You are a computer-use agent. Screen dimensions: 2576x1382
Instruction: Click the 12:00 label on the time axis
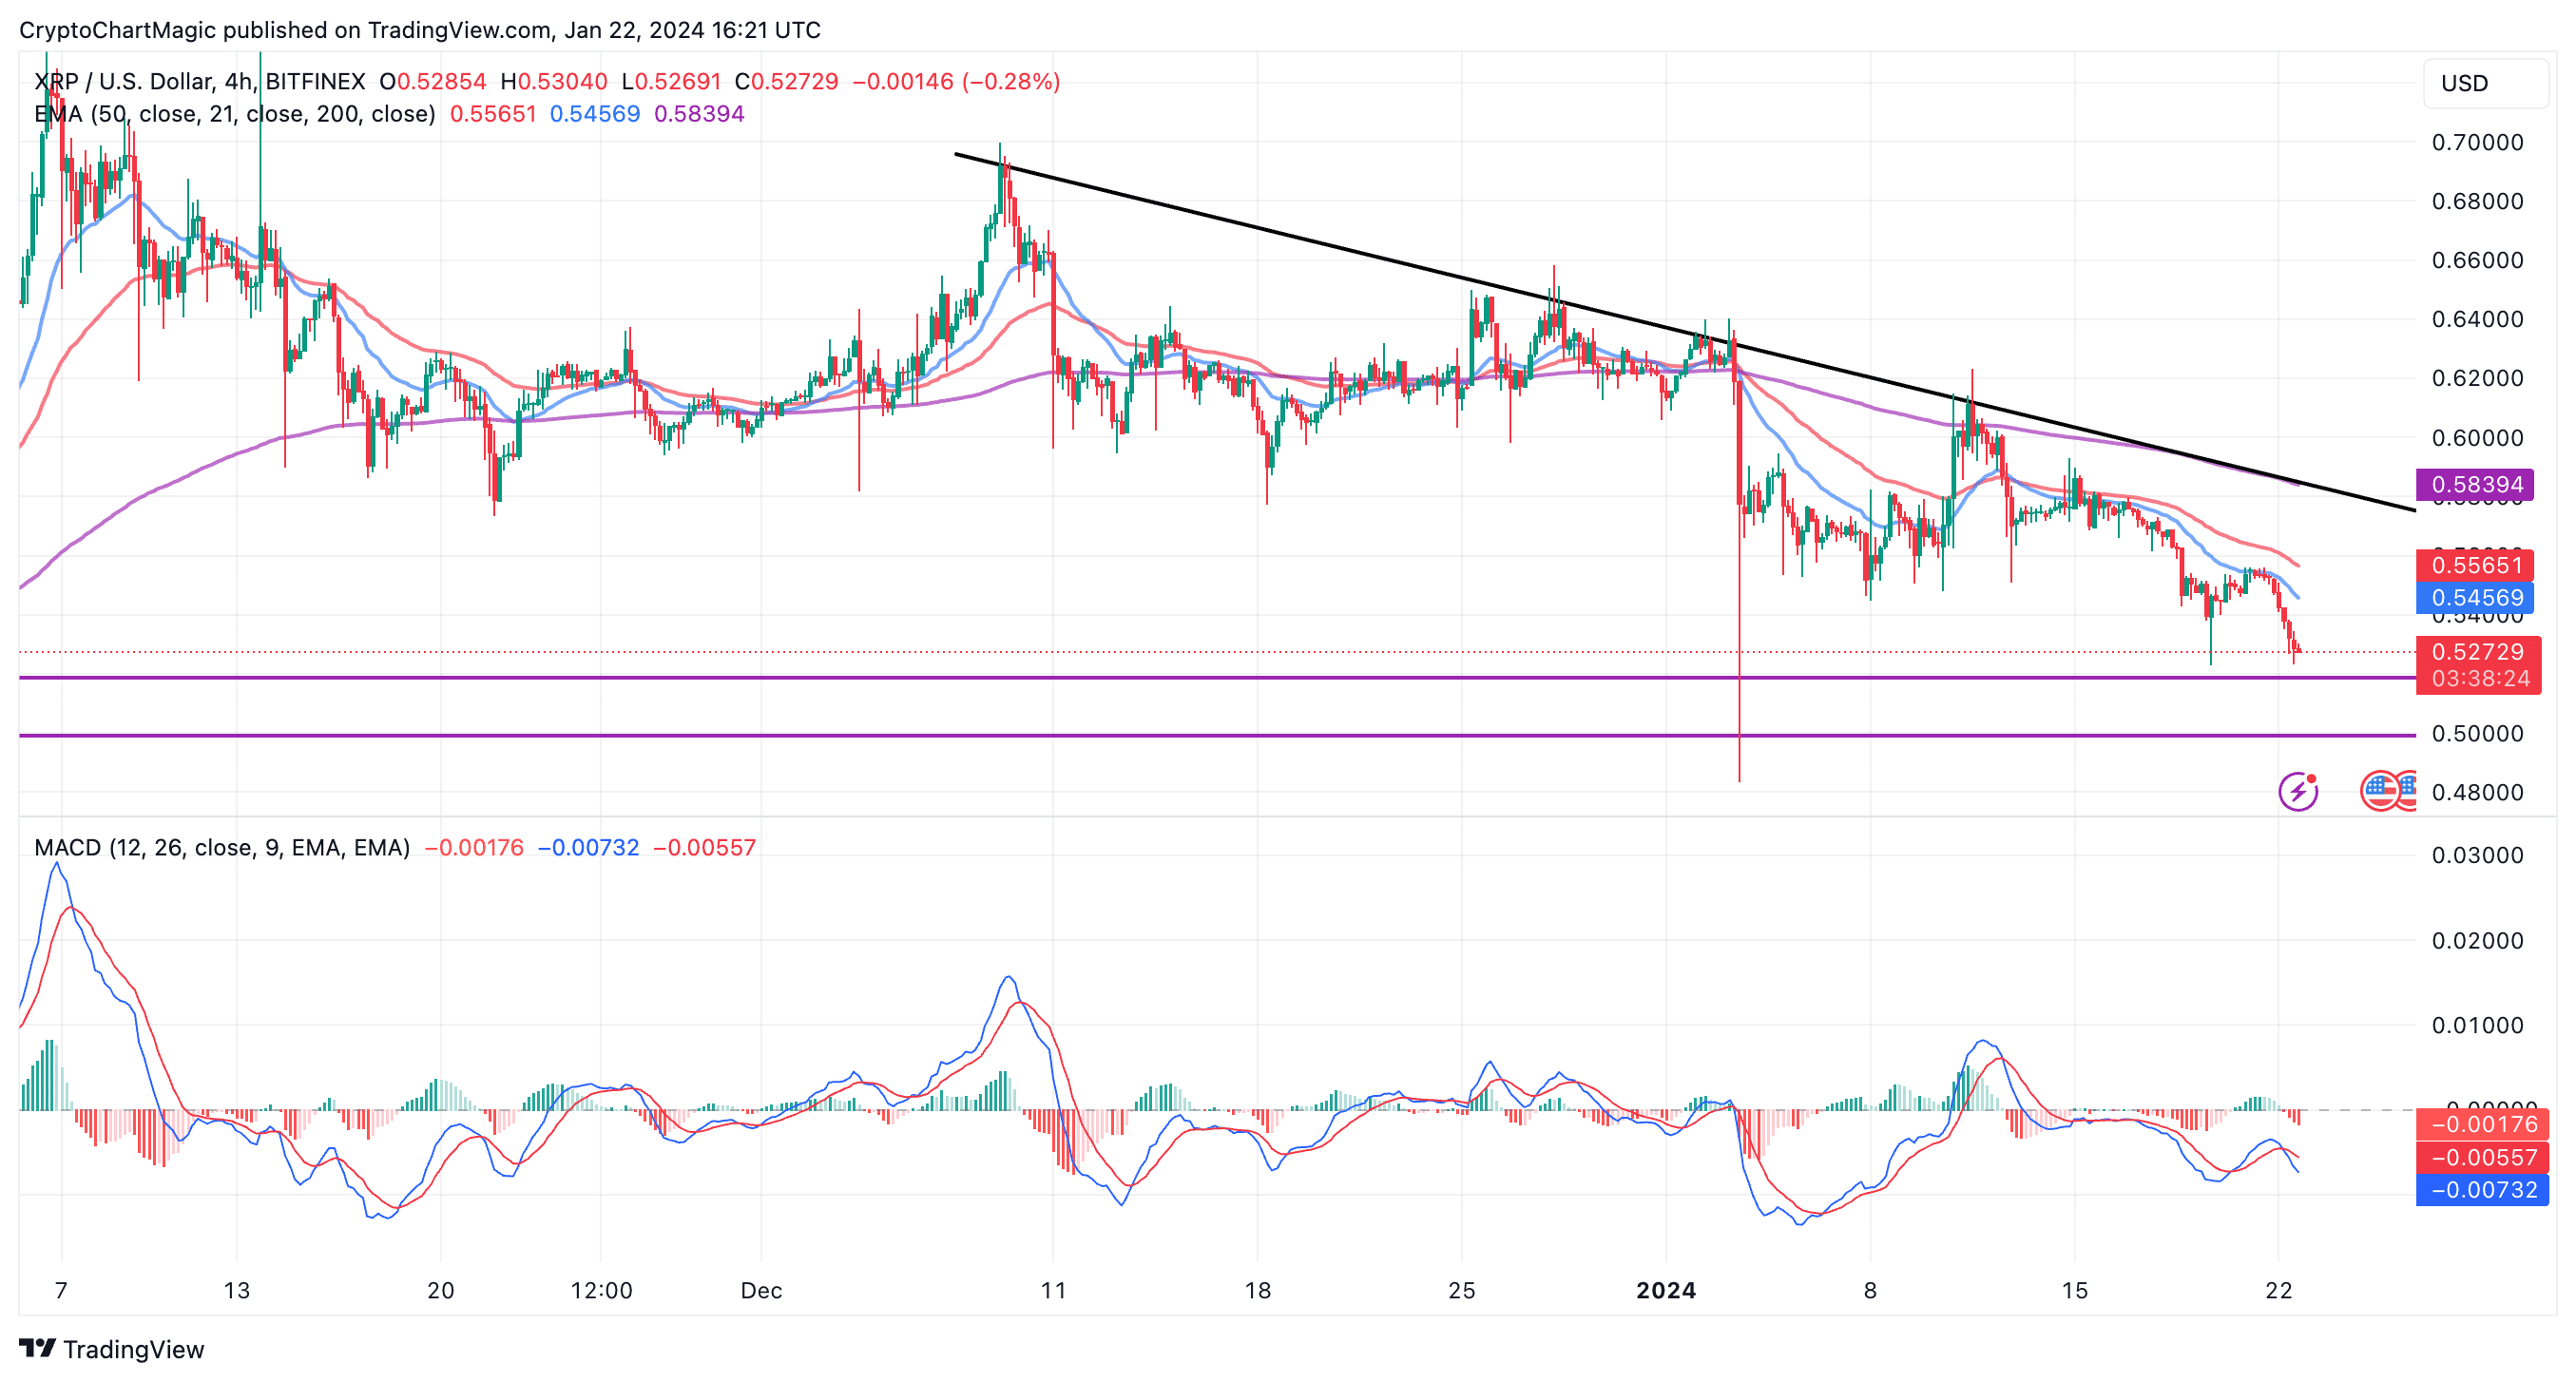point(601,1290)
